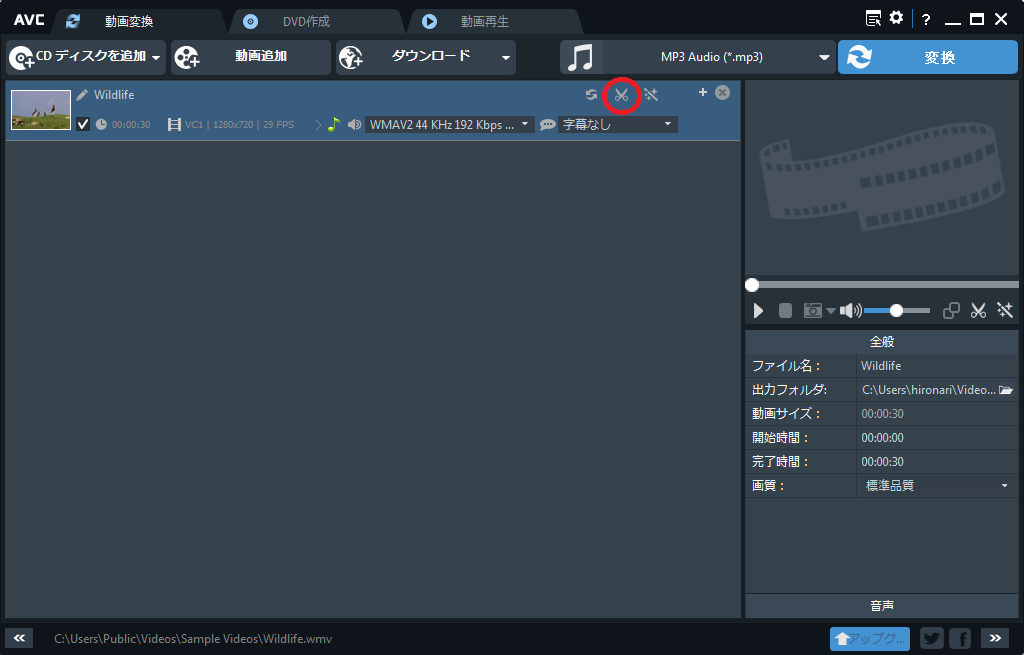Share on Twitter via the bird icon
1024x655 pixels.
[x=932, y=638]
